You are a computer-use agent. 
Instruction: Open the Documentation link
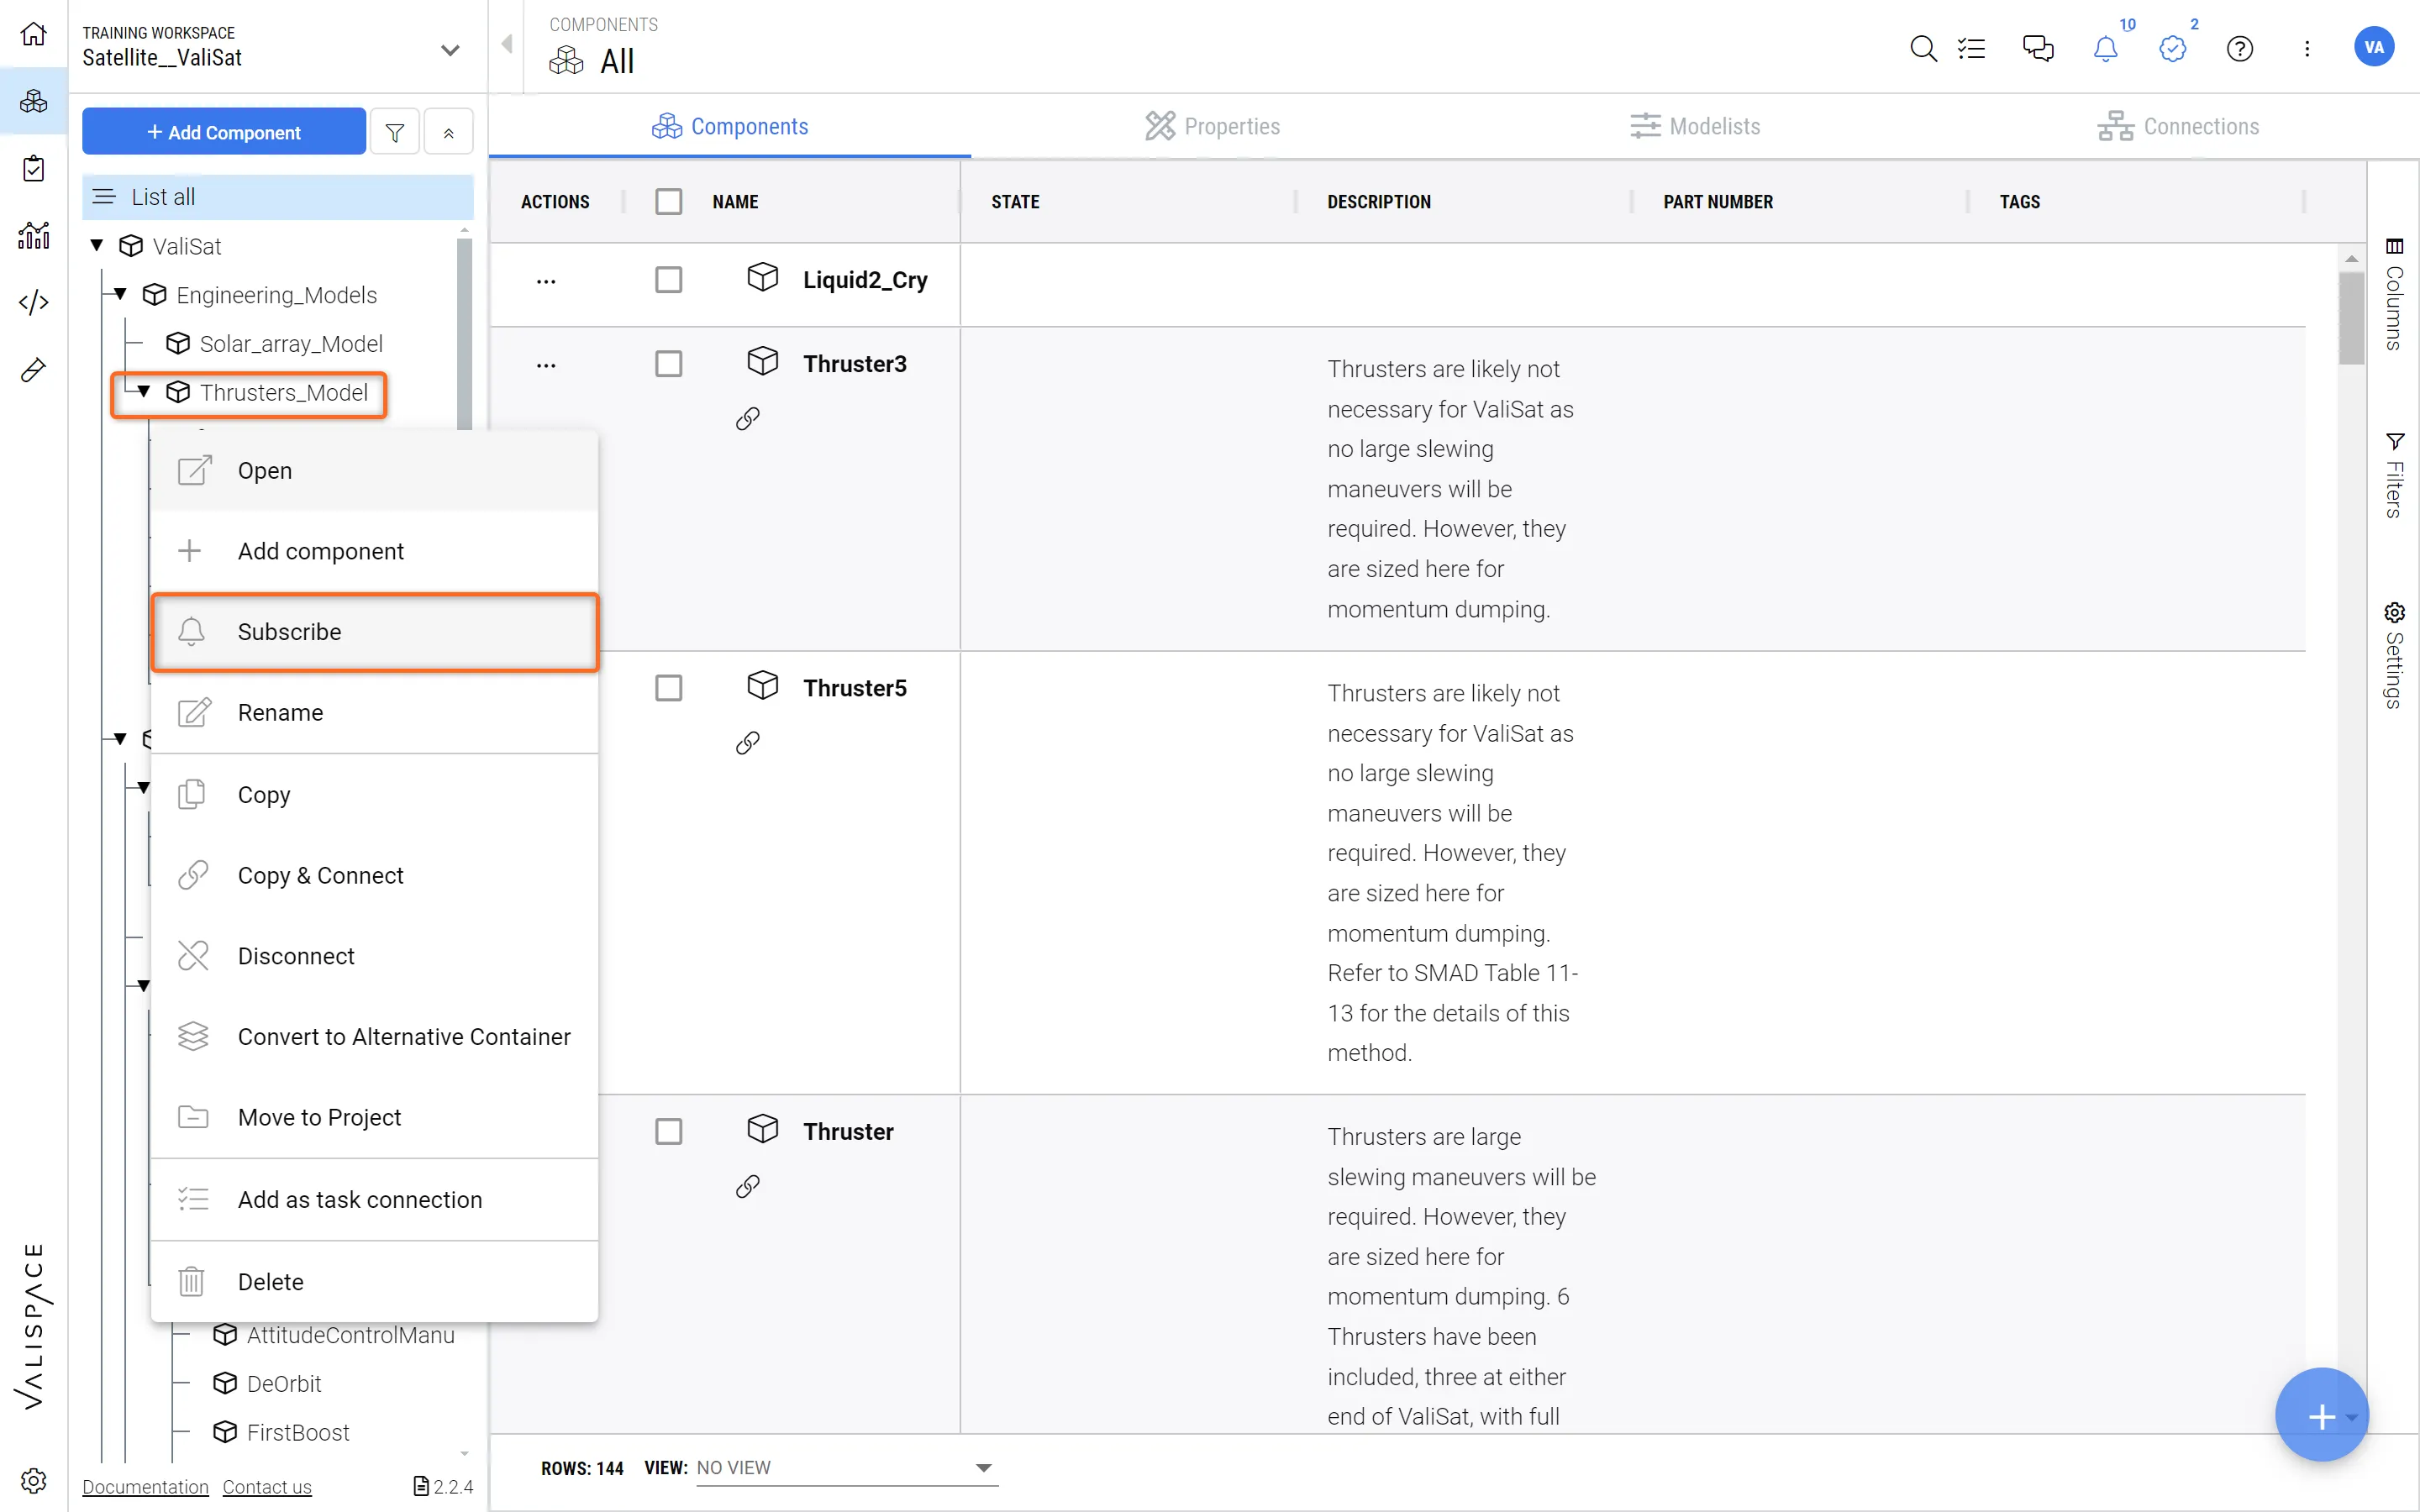(145, 1487)
